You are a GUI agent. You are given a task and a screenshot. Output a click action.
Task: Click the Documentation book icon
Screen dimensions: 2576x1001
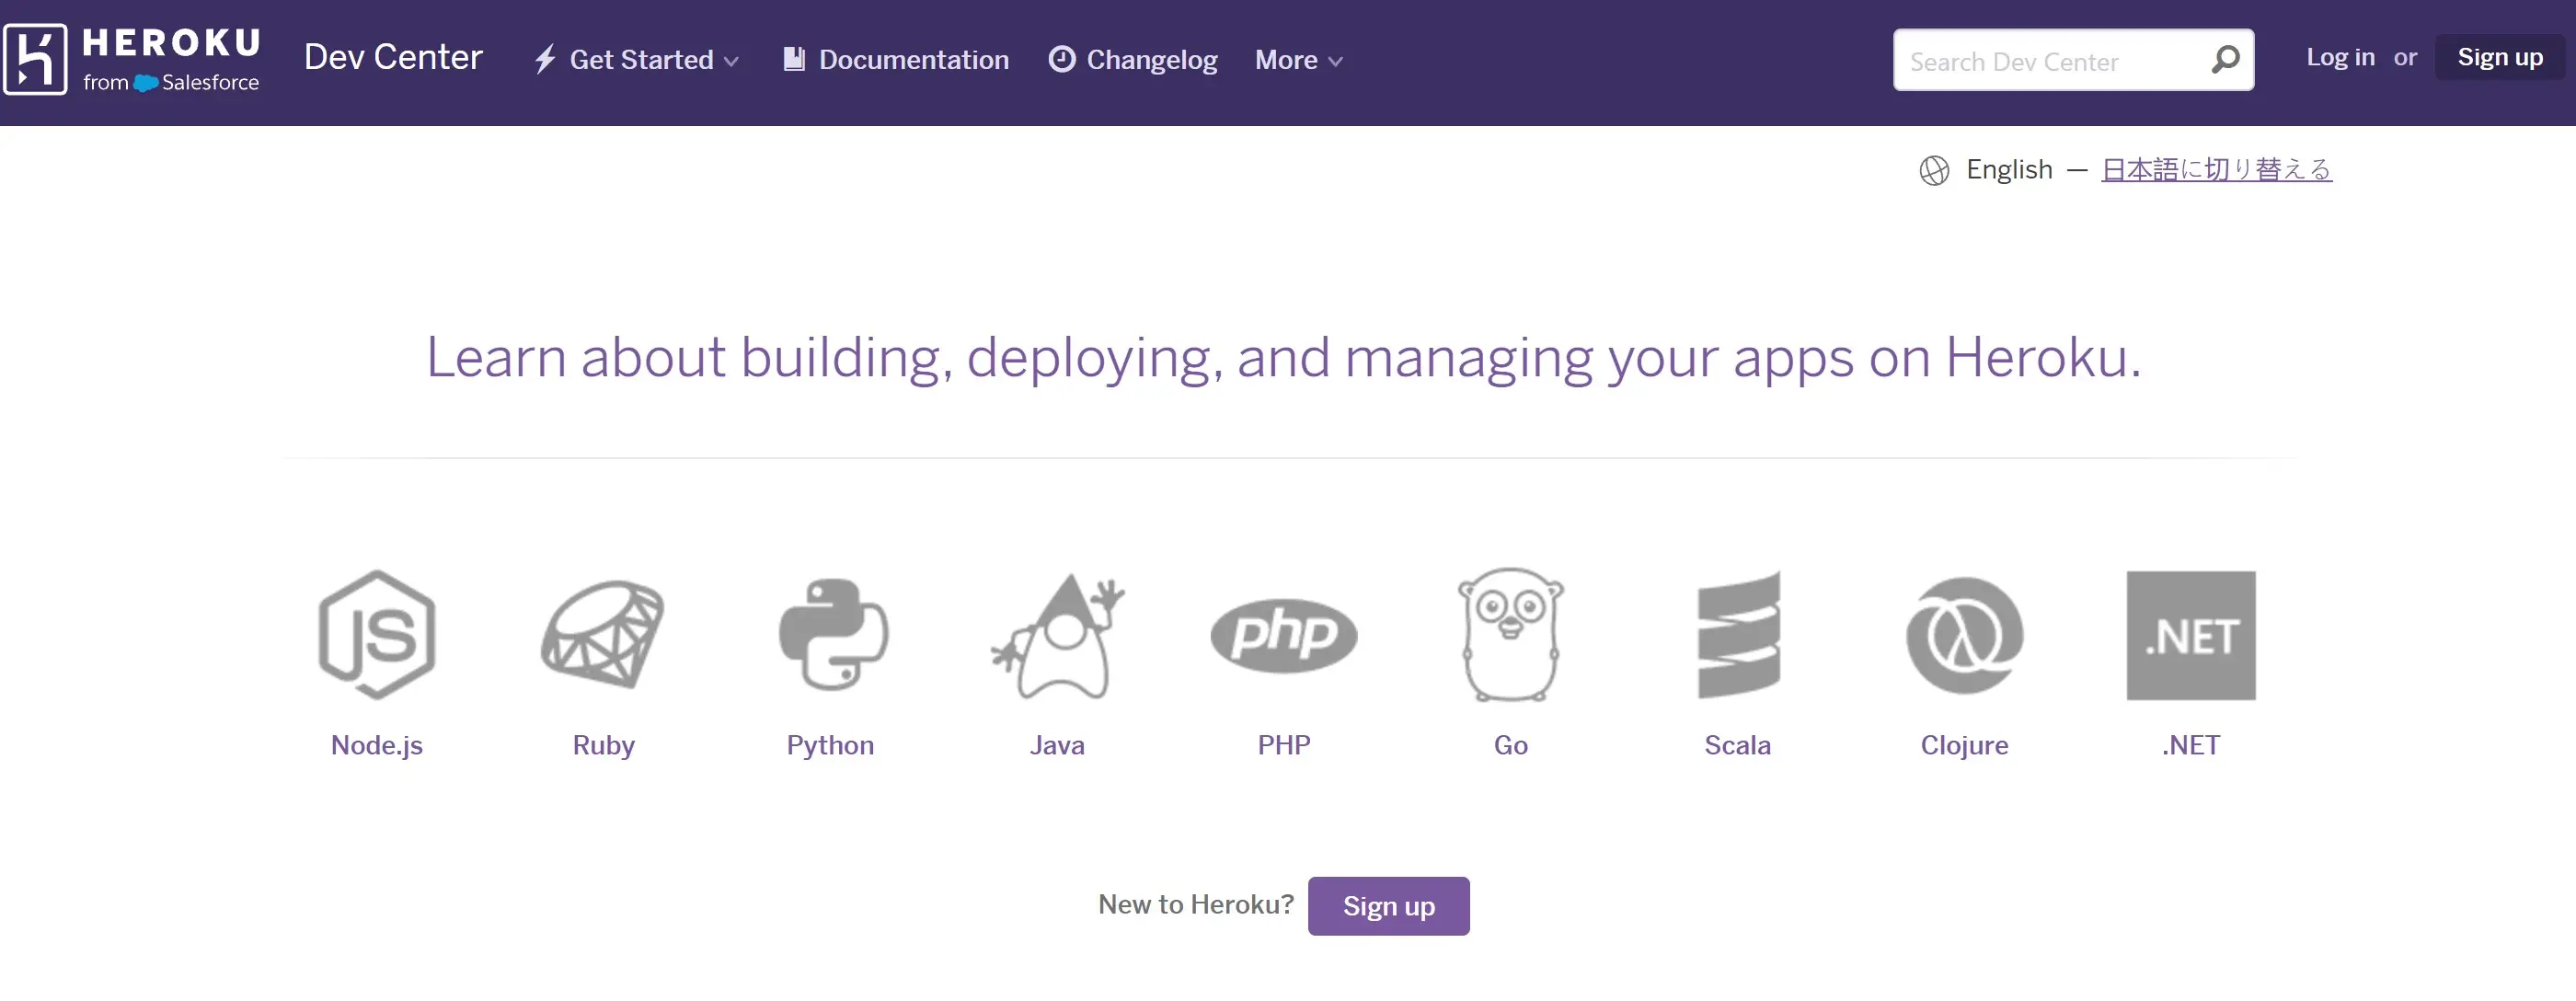coord(794,59)
